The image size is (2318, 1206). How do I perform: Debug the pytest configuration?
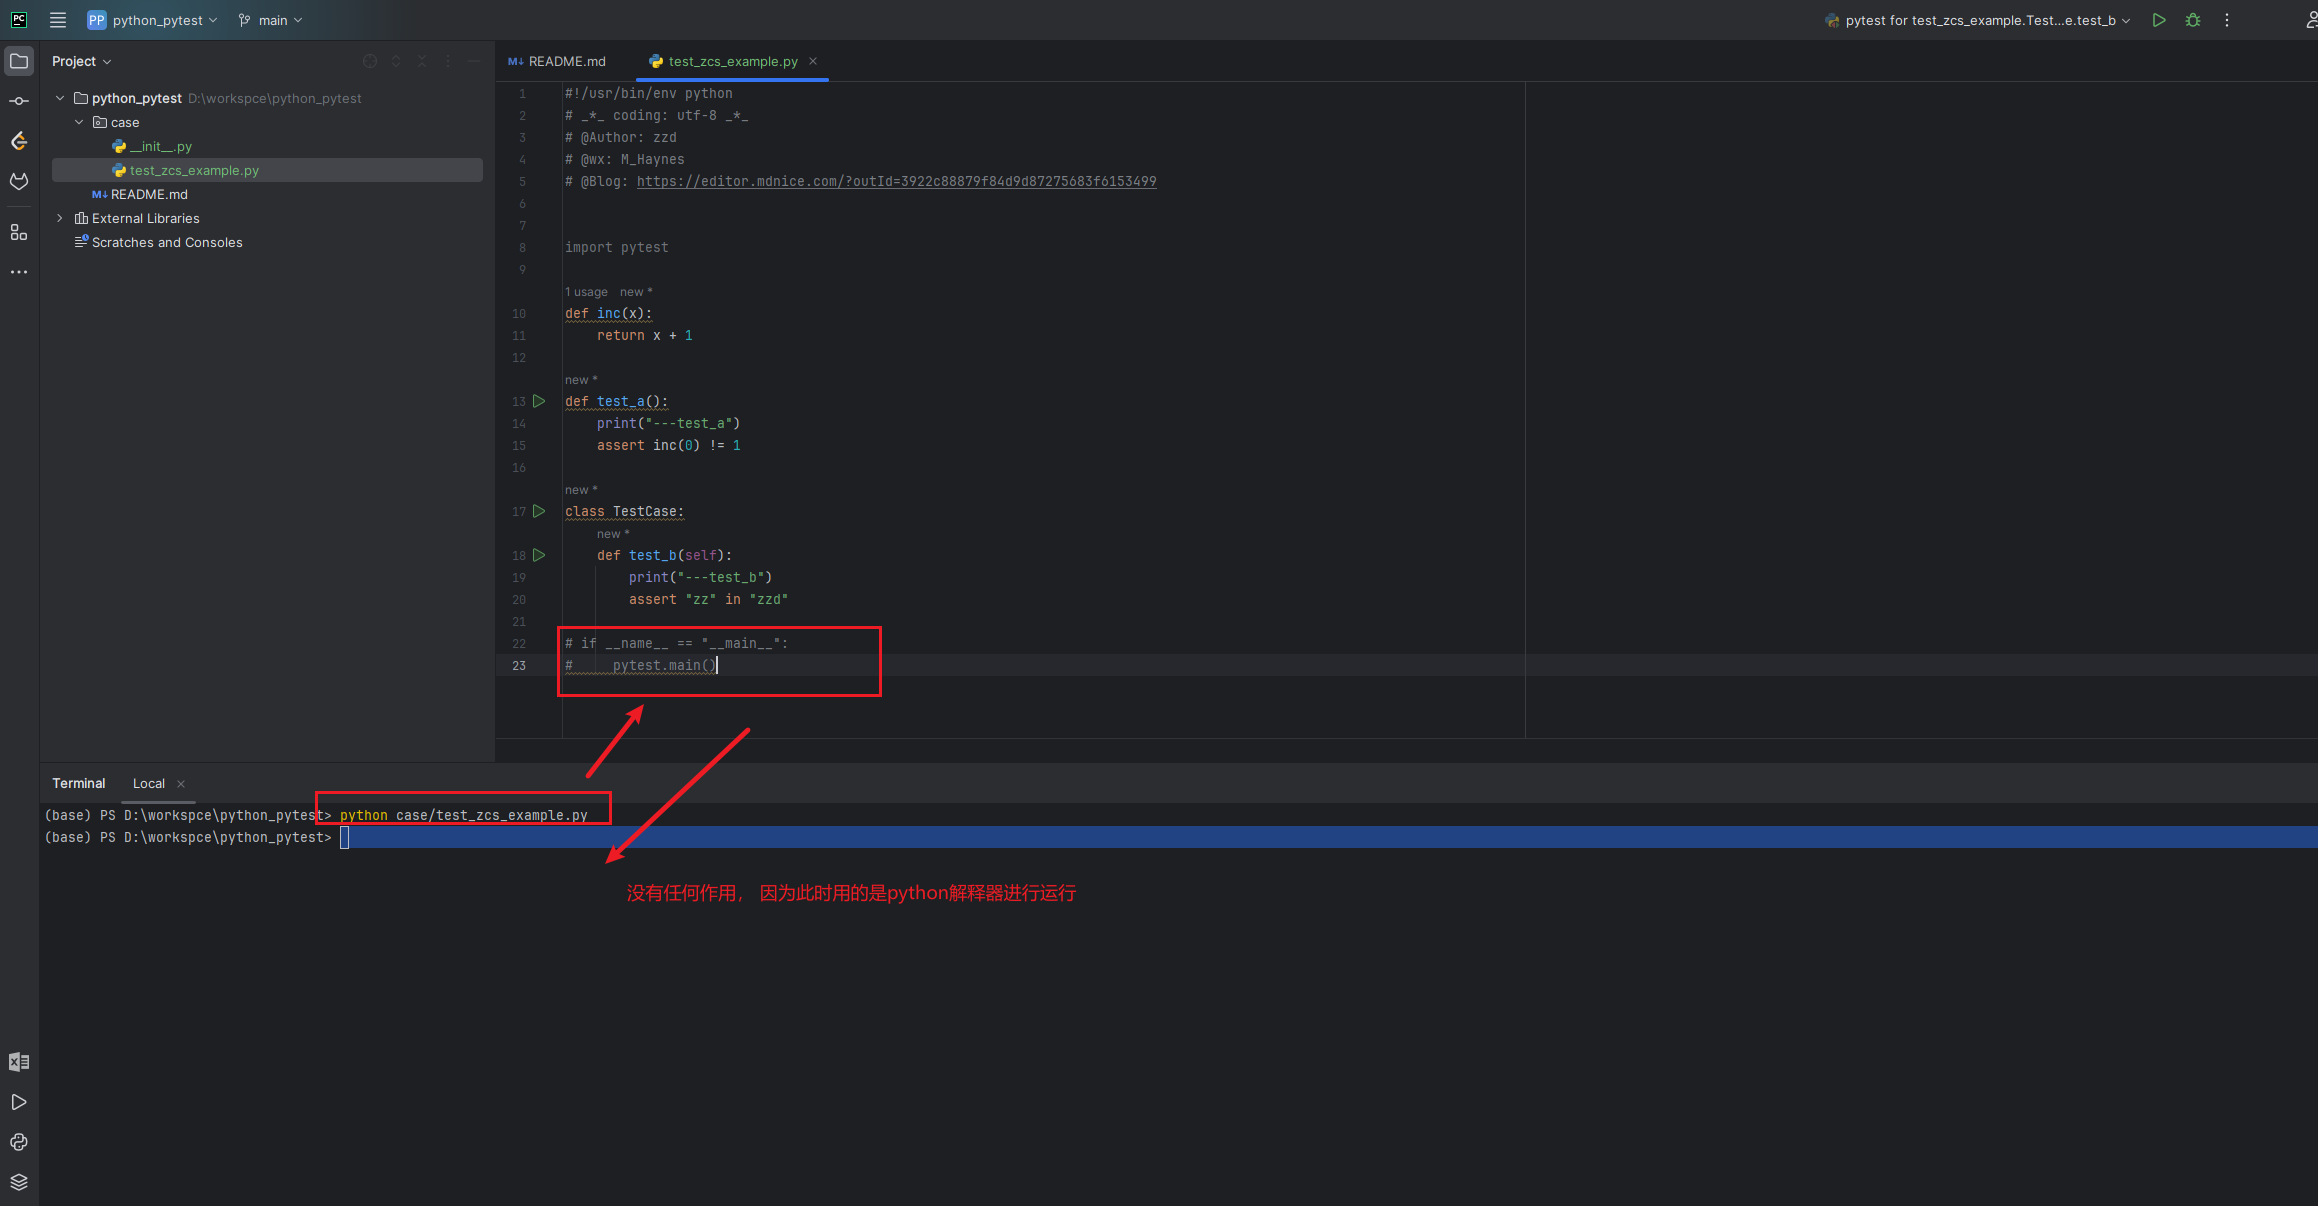[x=2193, y=20]
